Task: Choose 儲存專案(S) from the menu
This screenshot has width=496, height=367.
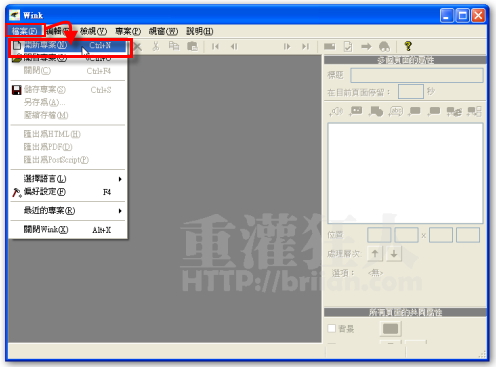Action: pos(68,90)
